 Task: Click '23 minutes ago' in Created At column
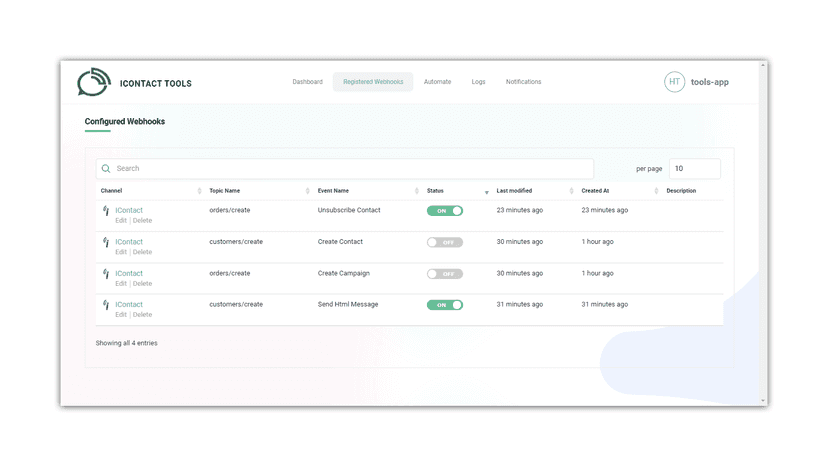pyautogui.click(x=605, y=210)
